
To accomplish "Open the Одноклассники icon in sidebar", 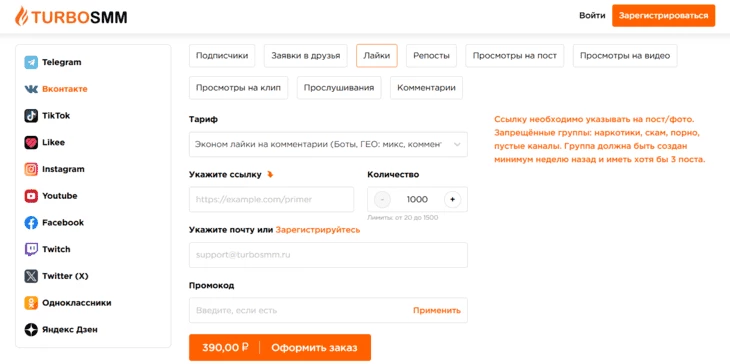I will pos(31,303).
